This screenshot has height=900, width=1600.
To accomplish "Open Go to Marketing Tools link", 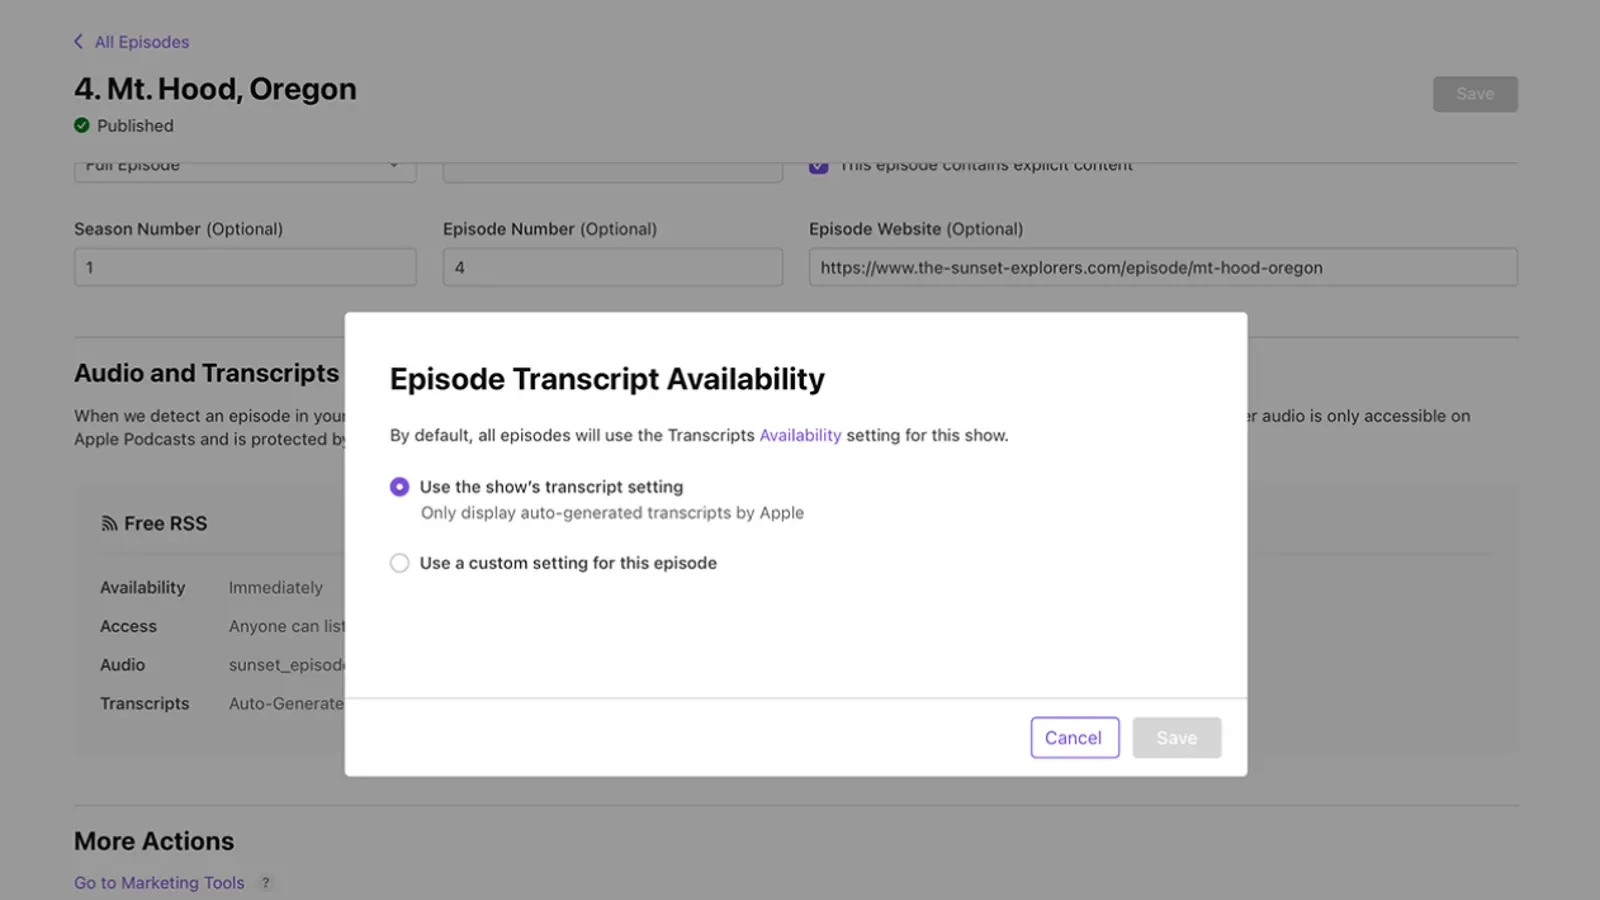I will [x=159, y=883].
